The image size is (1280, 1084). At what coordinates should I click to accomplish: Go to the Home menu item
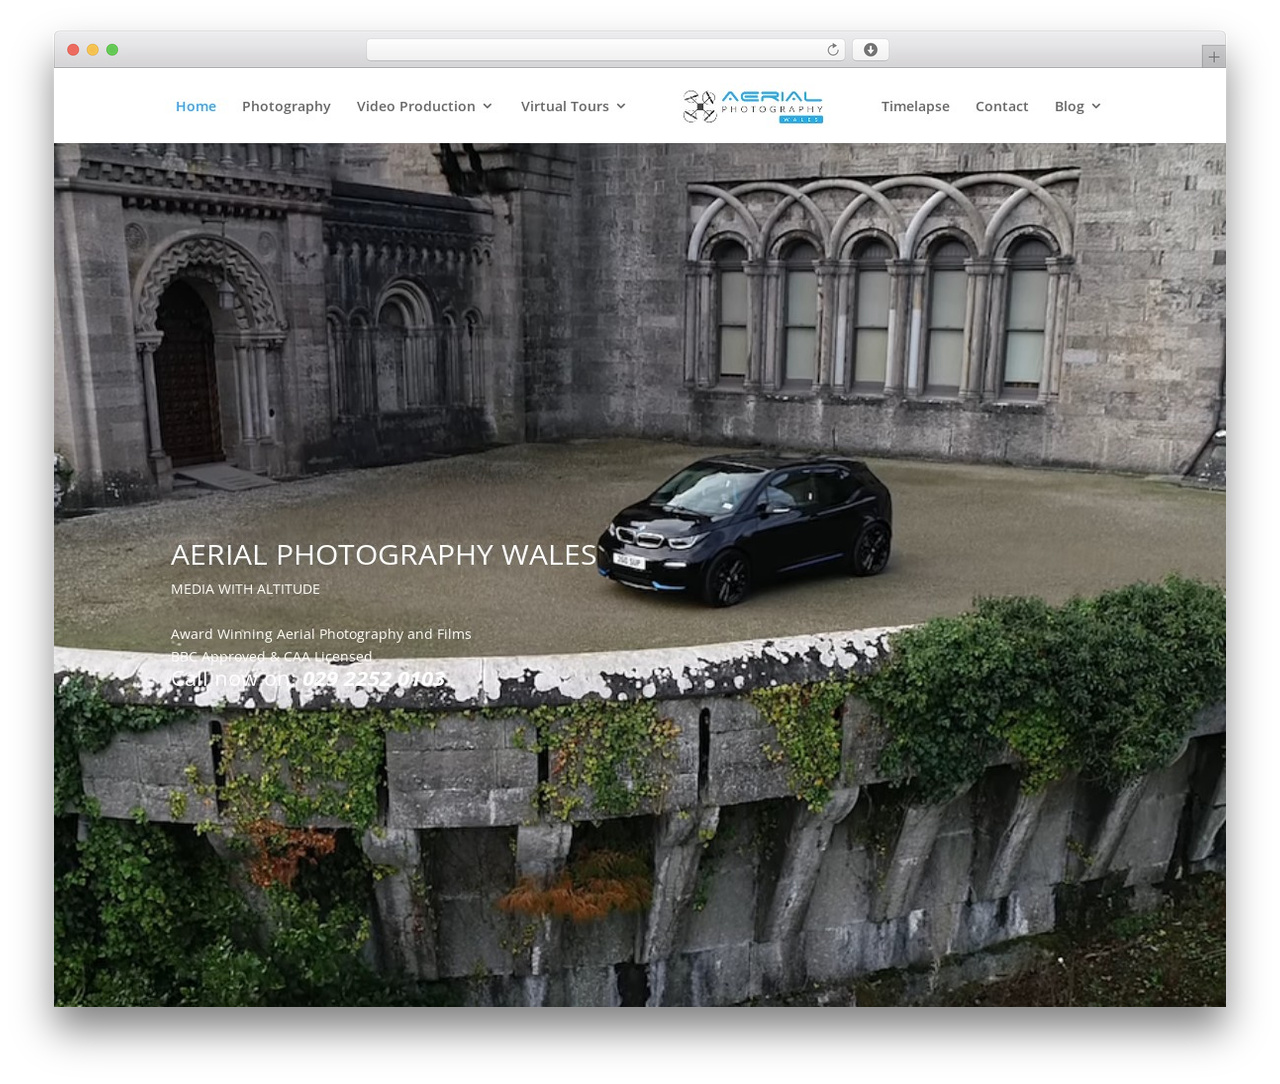click(x=196, y=106)
